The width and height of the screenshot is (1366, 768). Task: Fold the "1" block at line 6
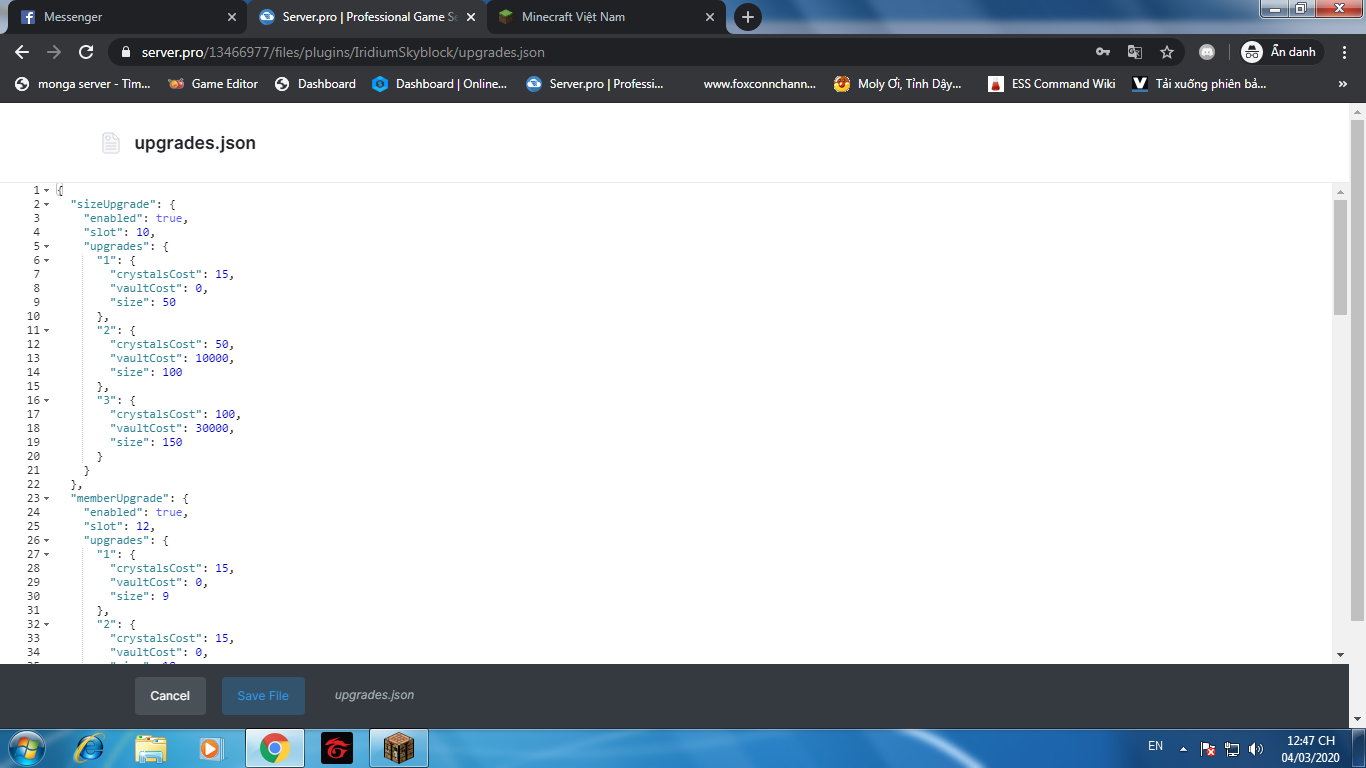(47, 260)
